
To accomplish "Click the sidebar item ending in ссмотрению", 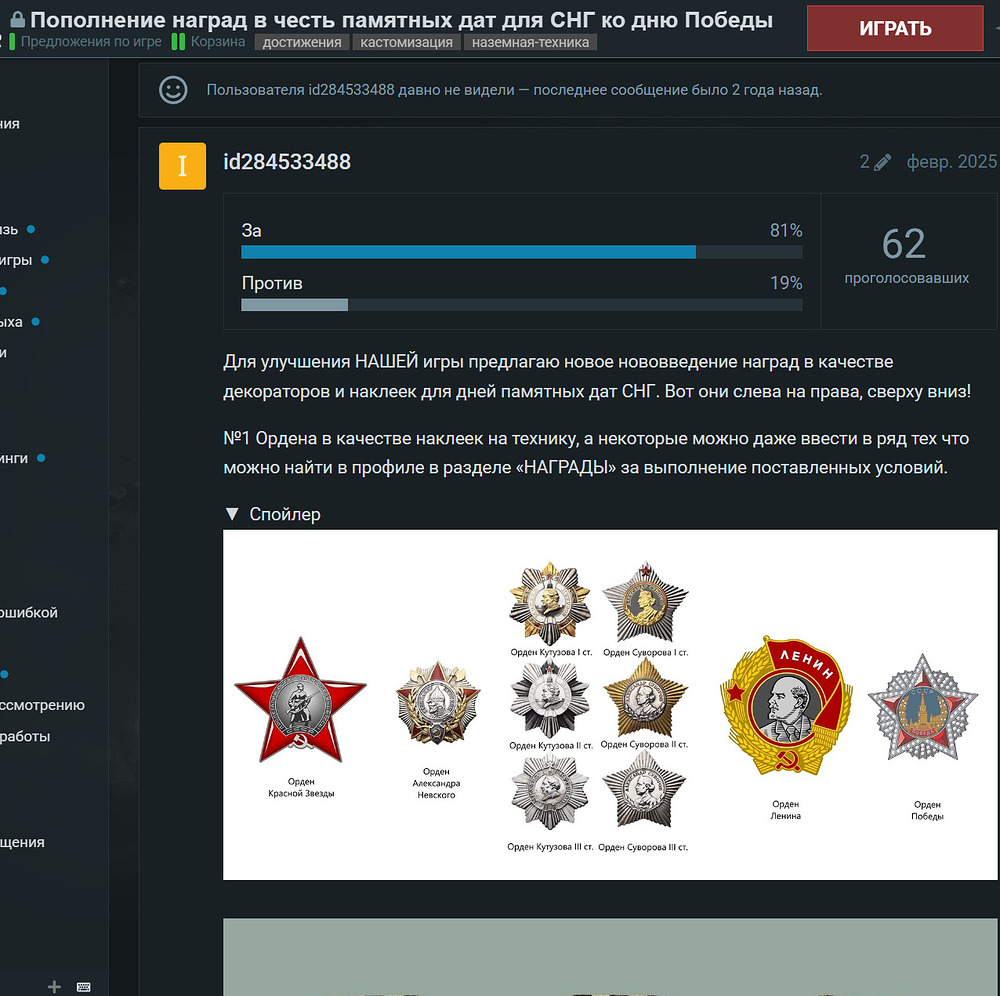I will (x=42, y=705).
